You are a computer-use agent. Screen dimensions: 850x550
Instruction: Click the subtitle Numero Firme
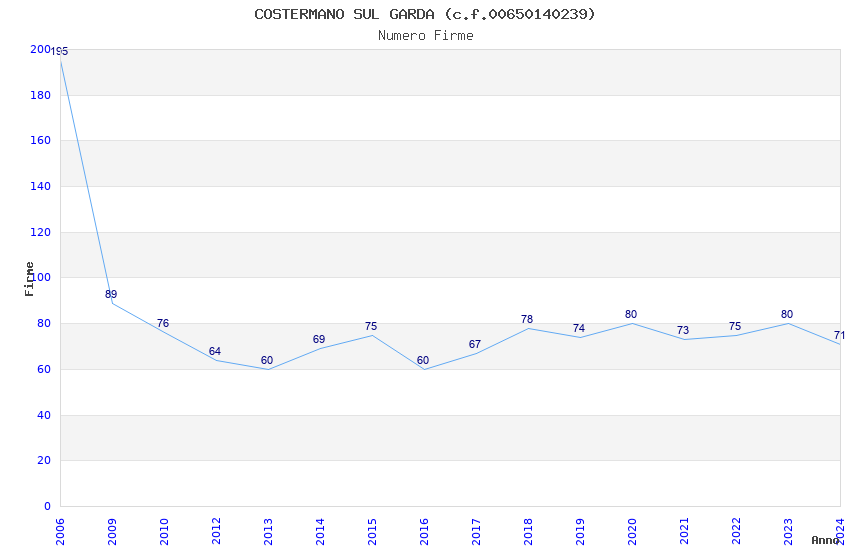coord(426,36)
